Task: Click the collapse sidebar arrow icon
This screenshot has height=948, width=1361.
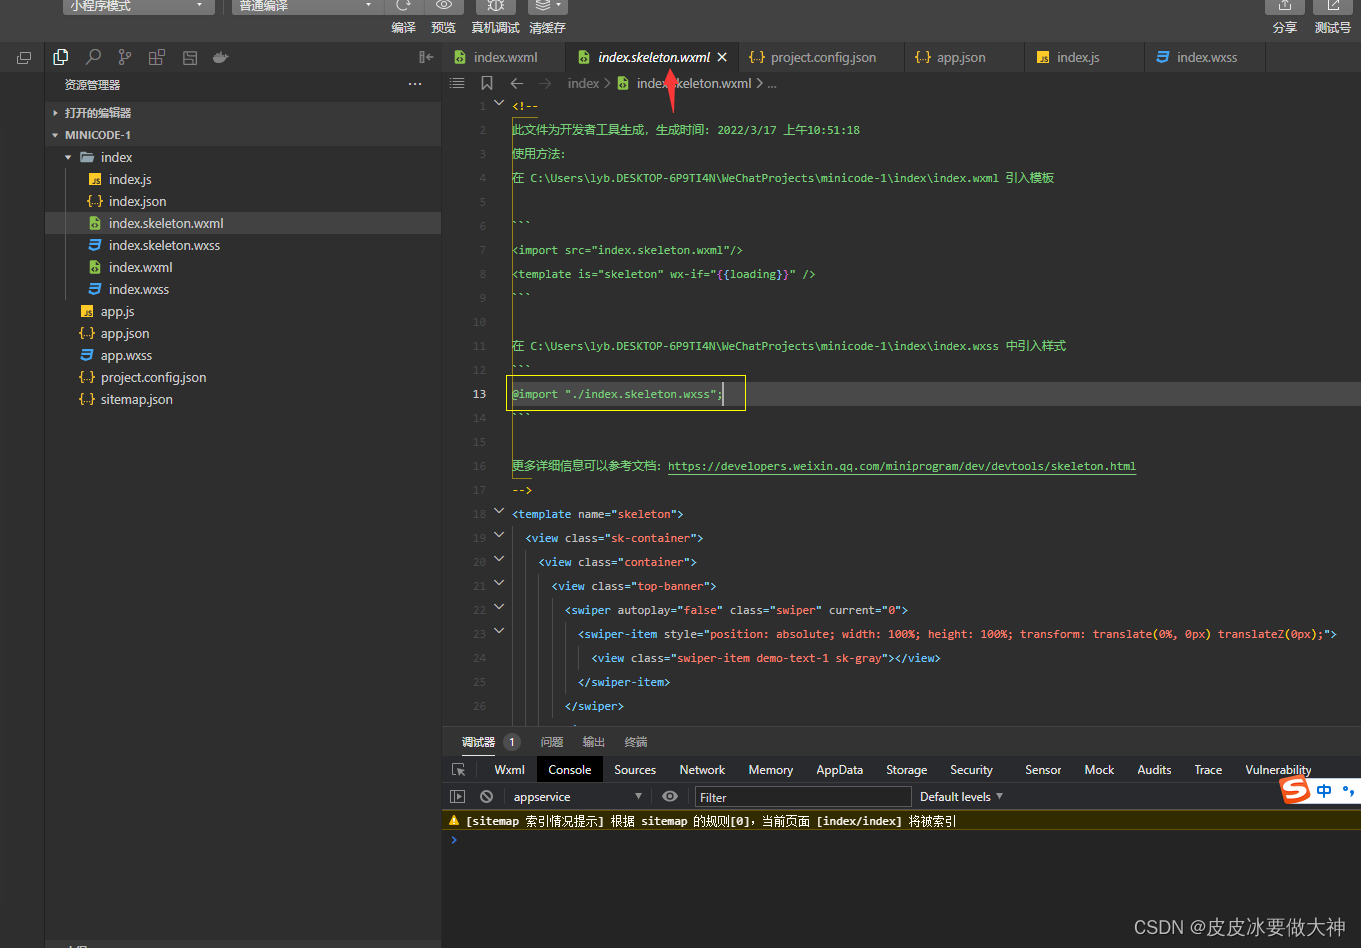Action: pyautogui.click(x=426, y=57)
